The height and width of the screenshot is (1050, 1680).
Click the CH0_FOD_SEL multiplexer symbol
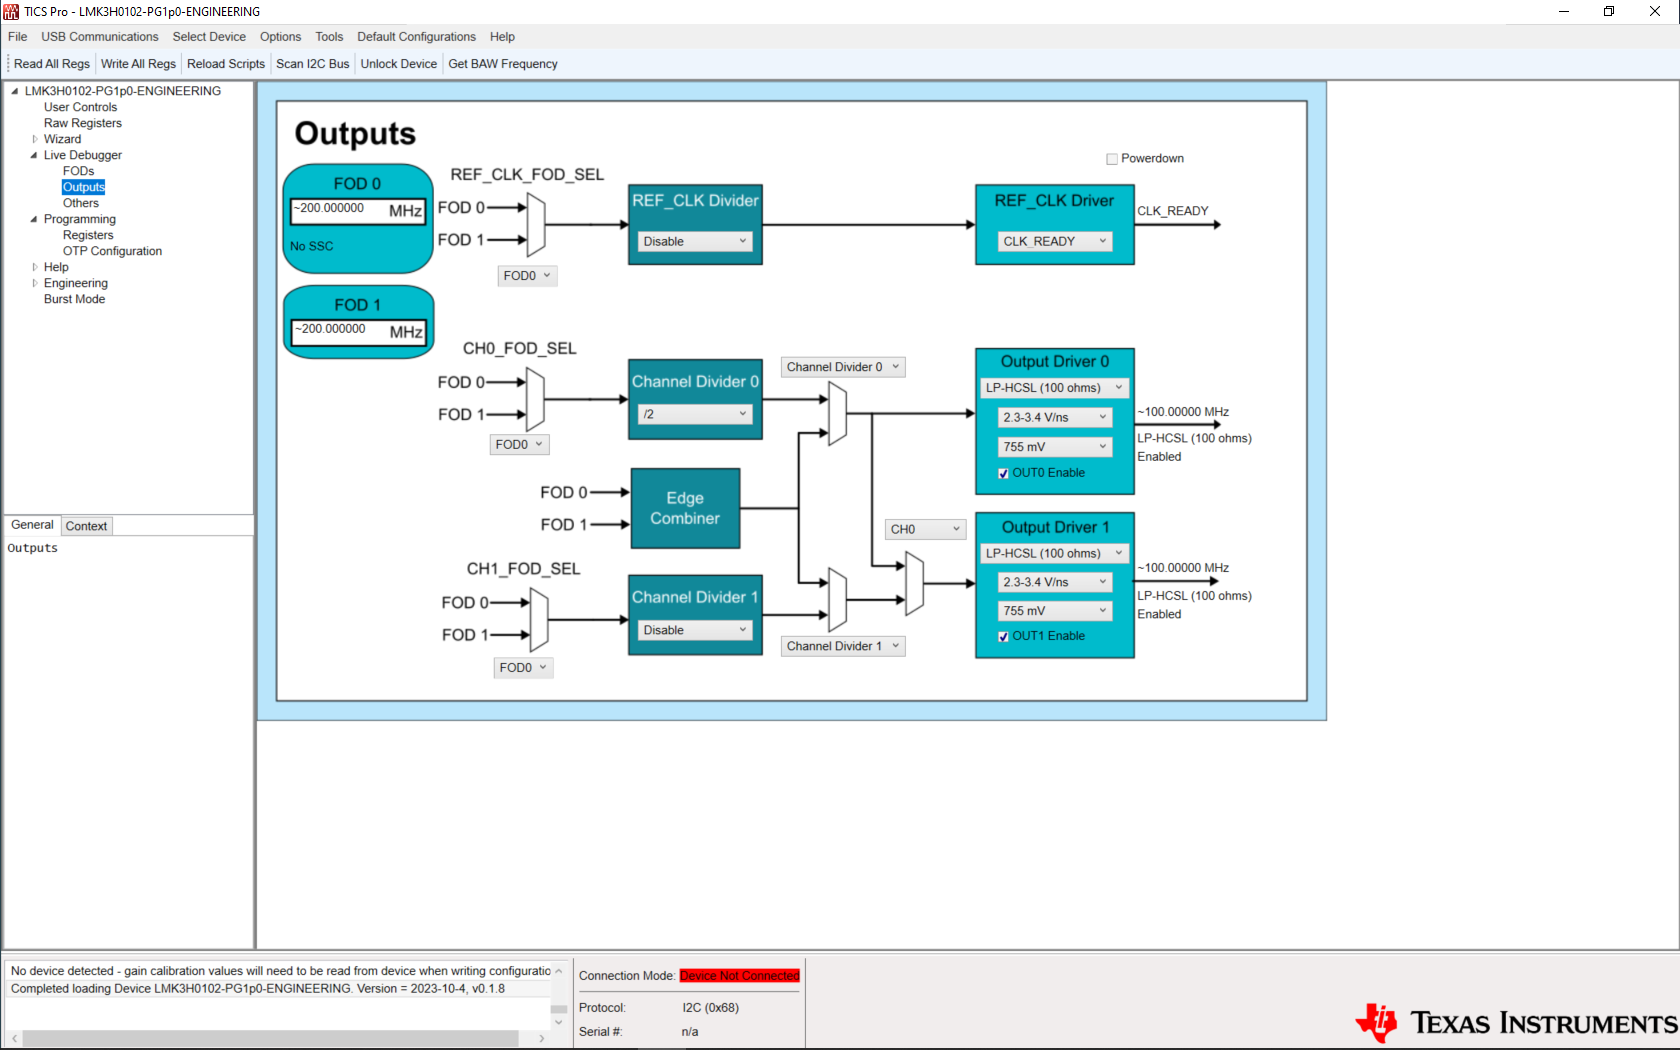[535, 399]
